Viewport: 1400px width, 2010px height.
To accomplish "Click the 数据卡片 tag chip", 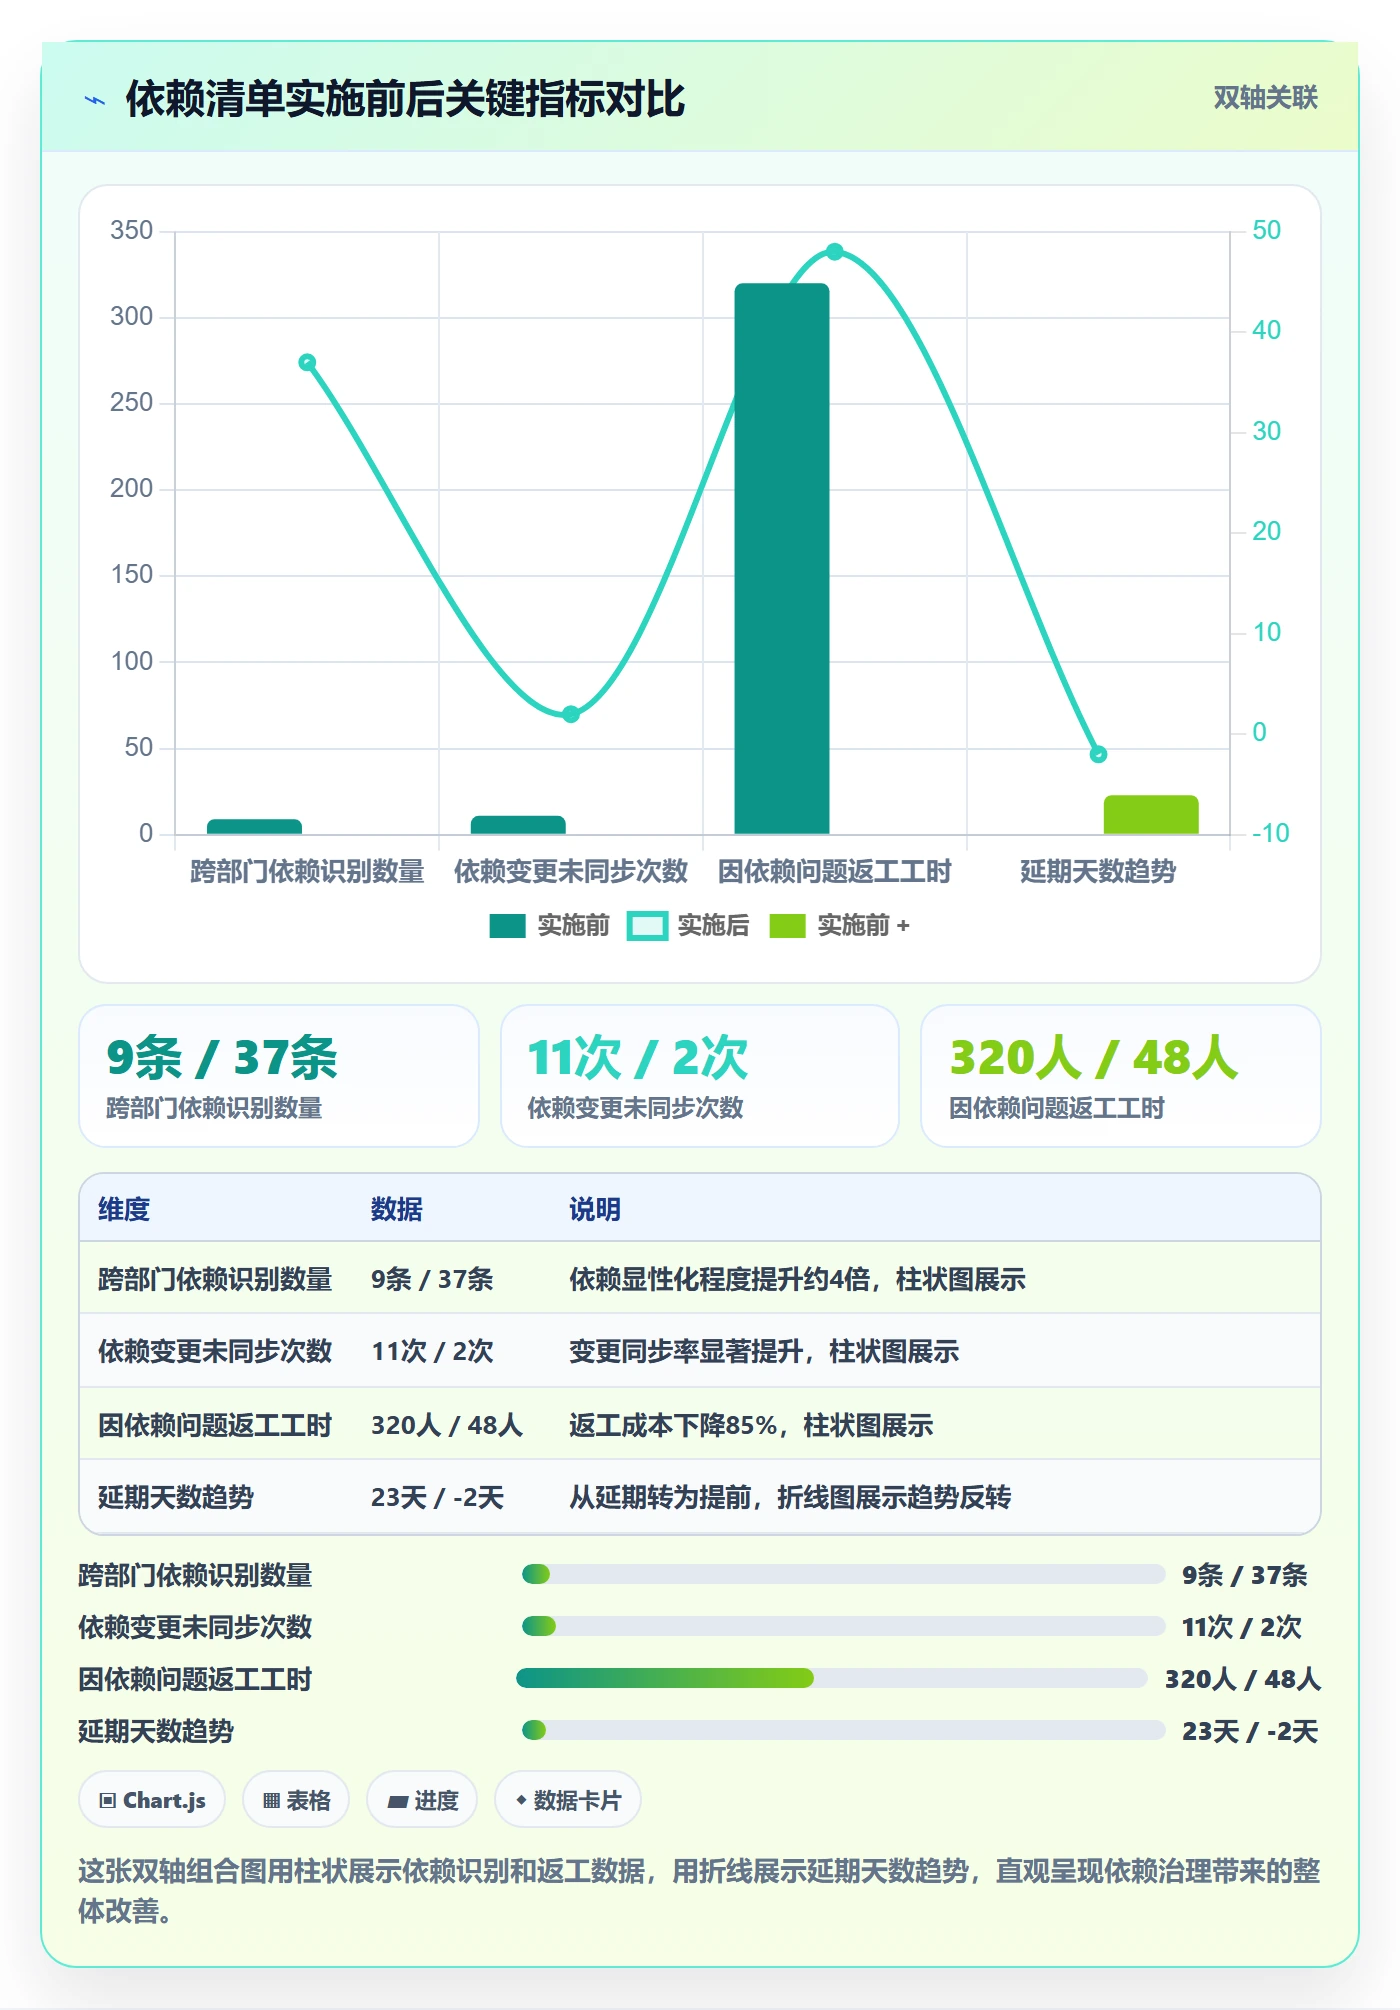I will 568,1800.
